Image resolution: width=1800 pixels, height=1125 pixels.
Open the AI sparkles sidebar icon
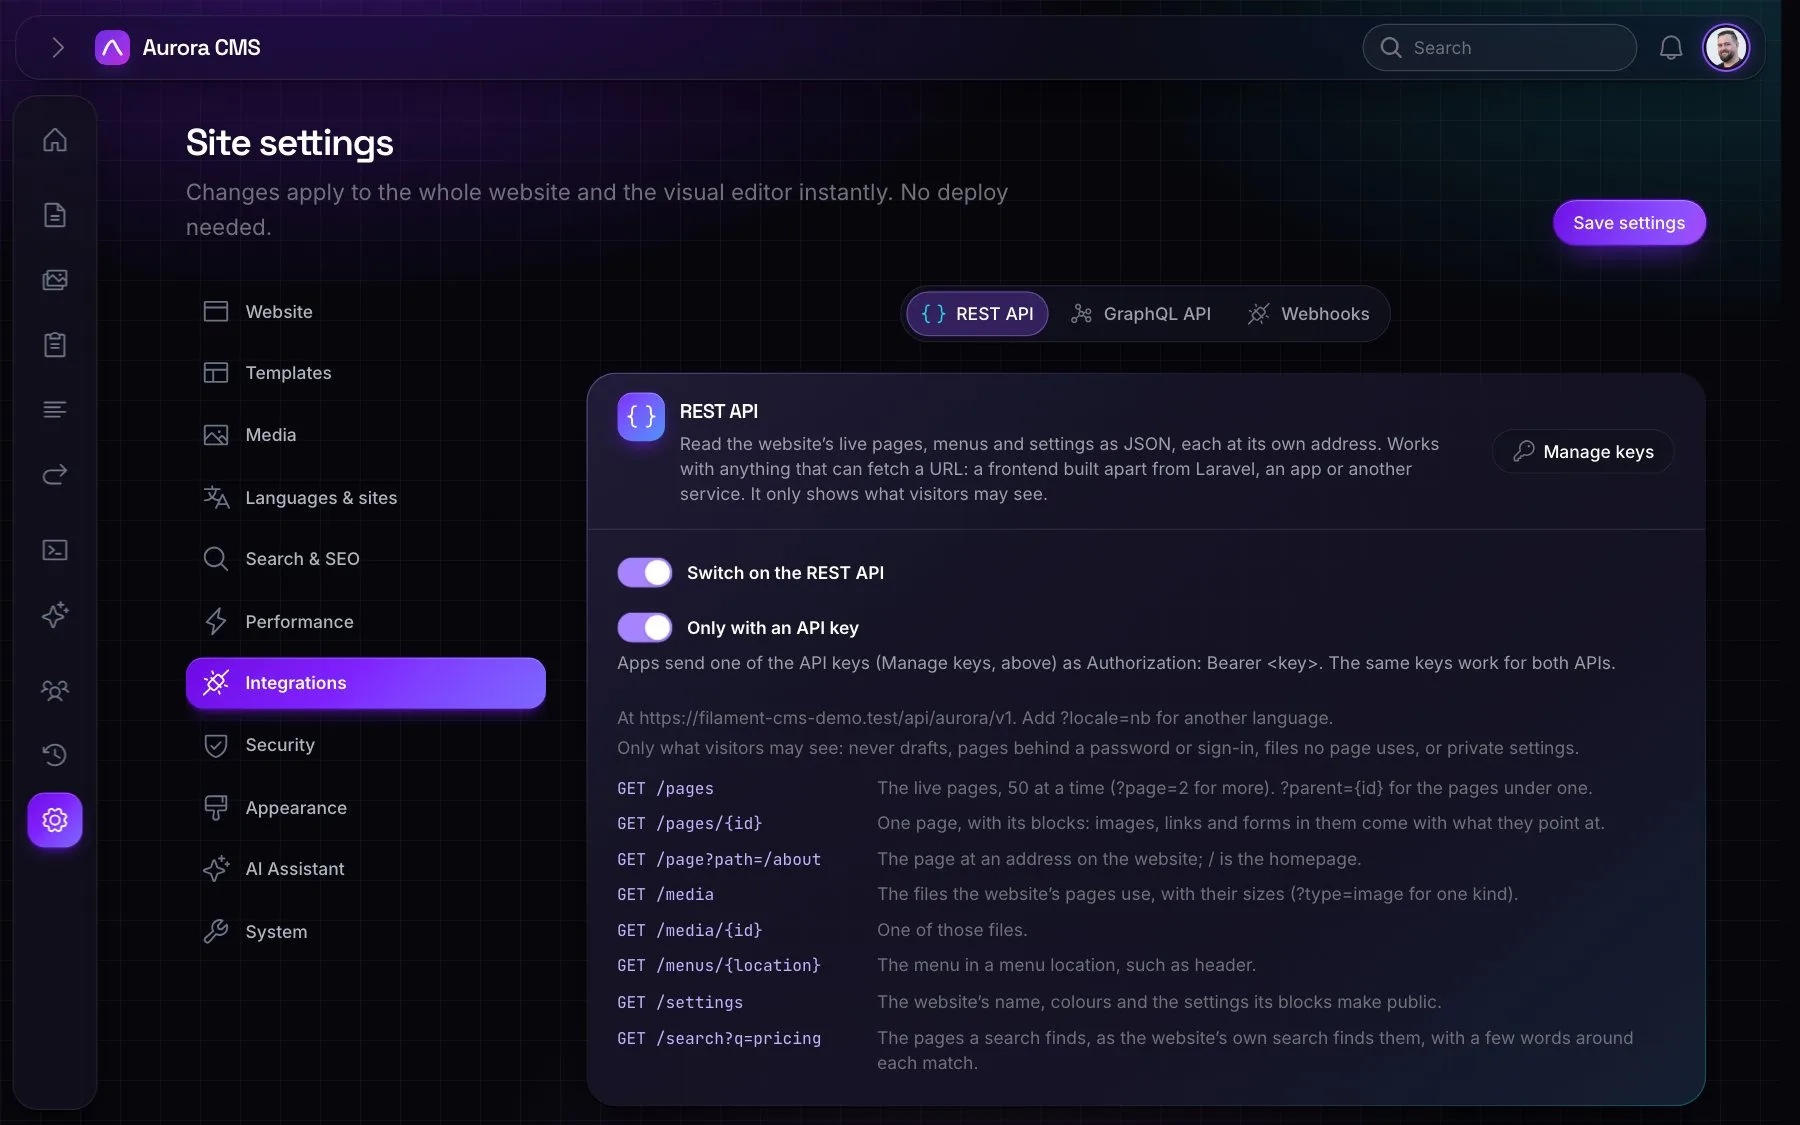pyautogui.click(x=55, y=614)
